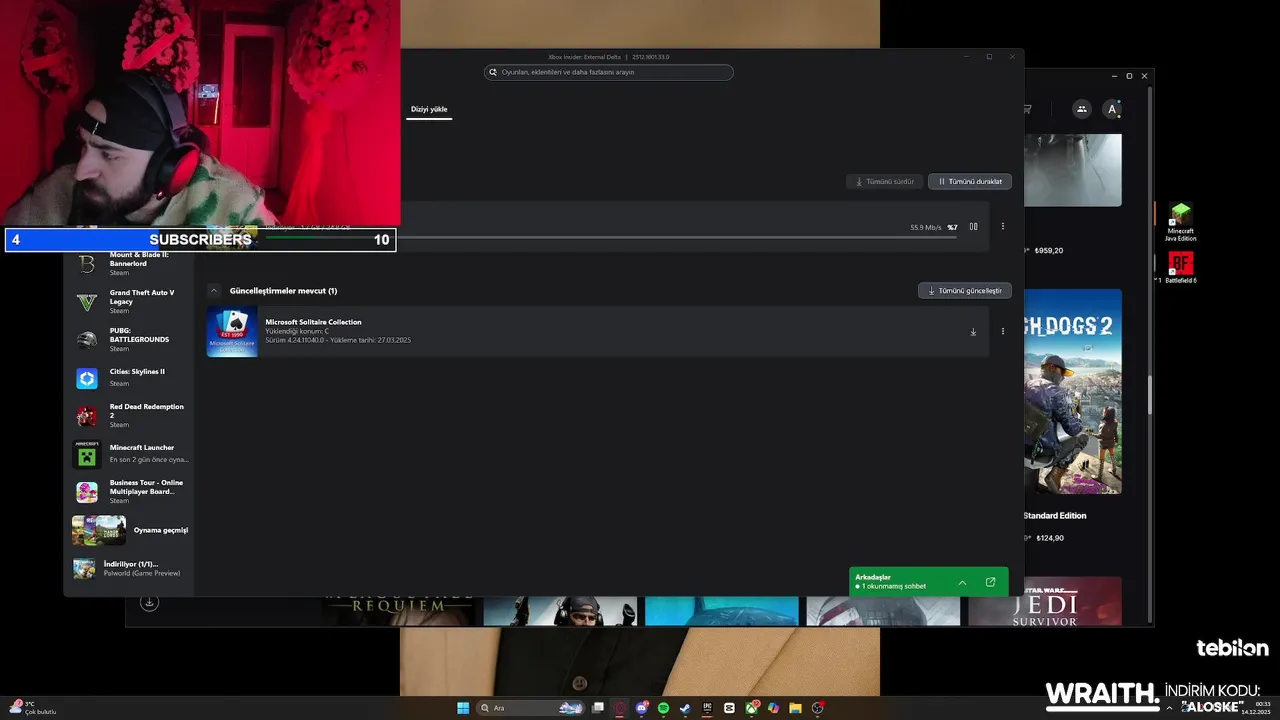Pop out the Arkadaşlar chat window
Image resolution: width=1280 pixels, height=720 pixels.
(x=990, y=582)
